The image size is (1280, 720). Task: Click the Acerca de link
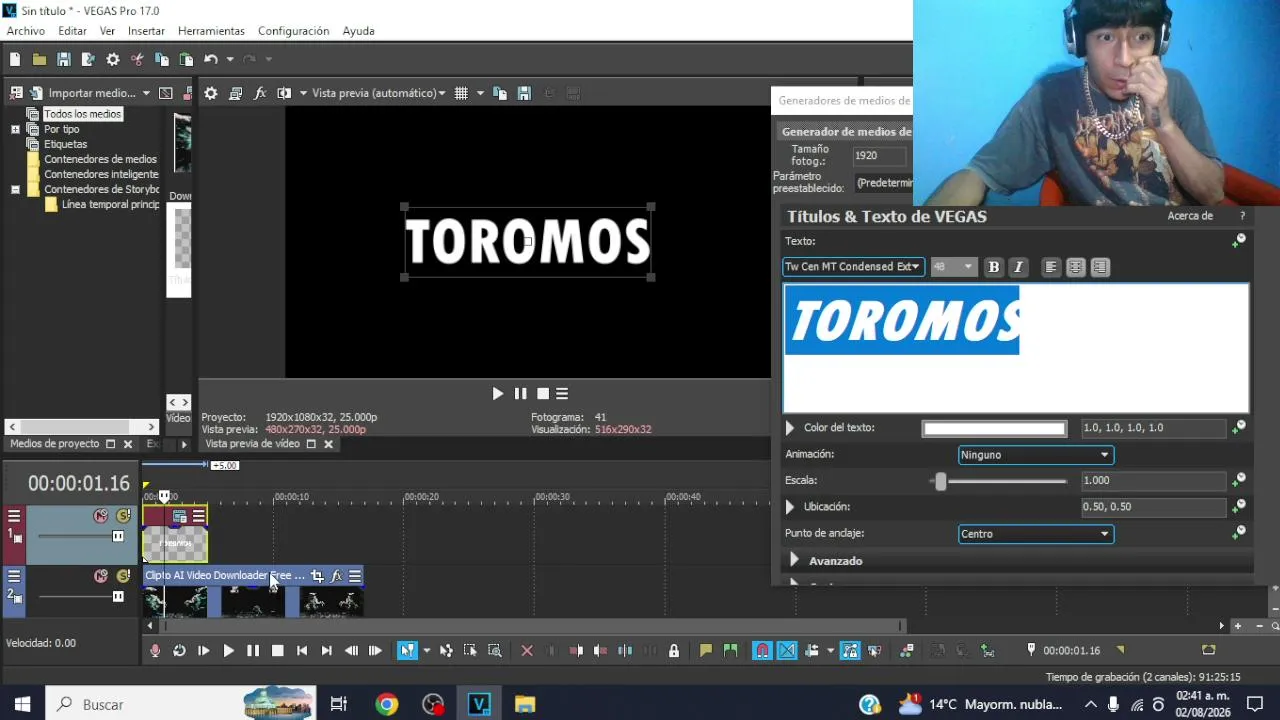click(1190, 216)
